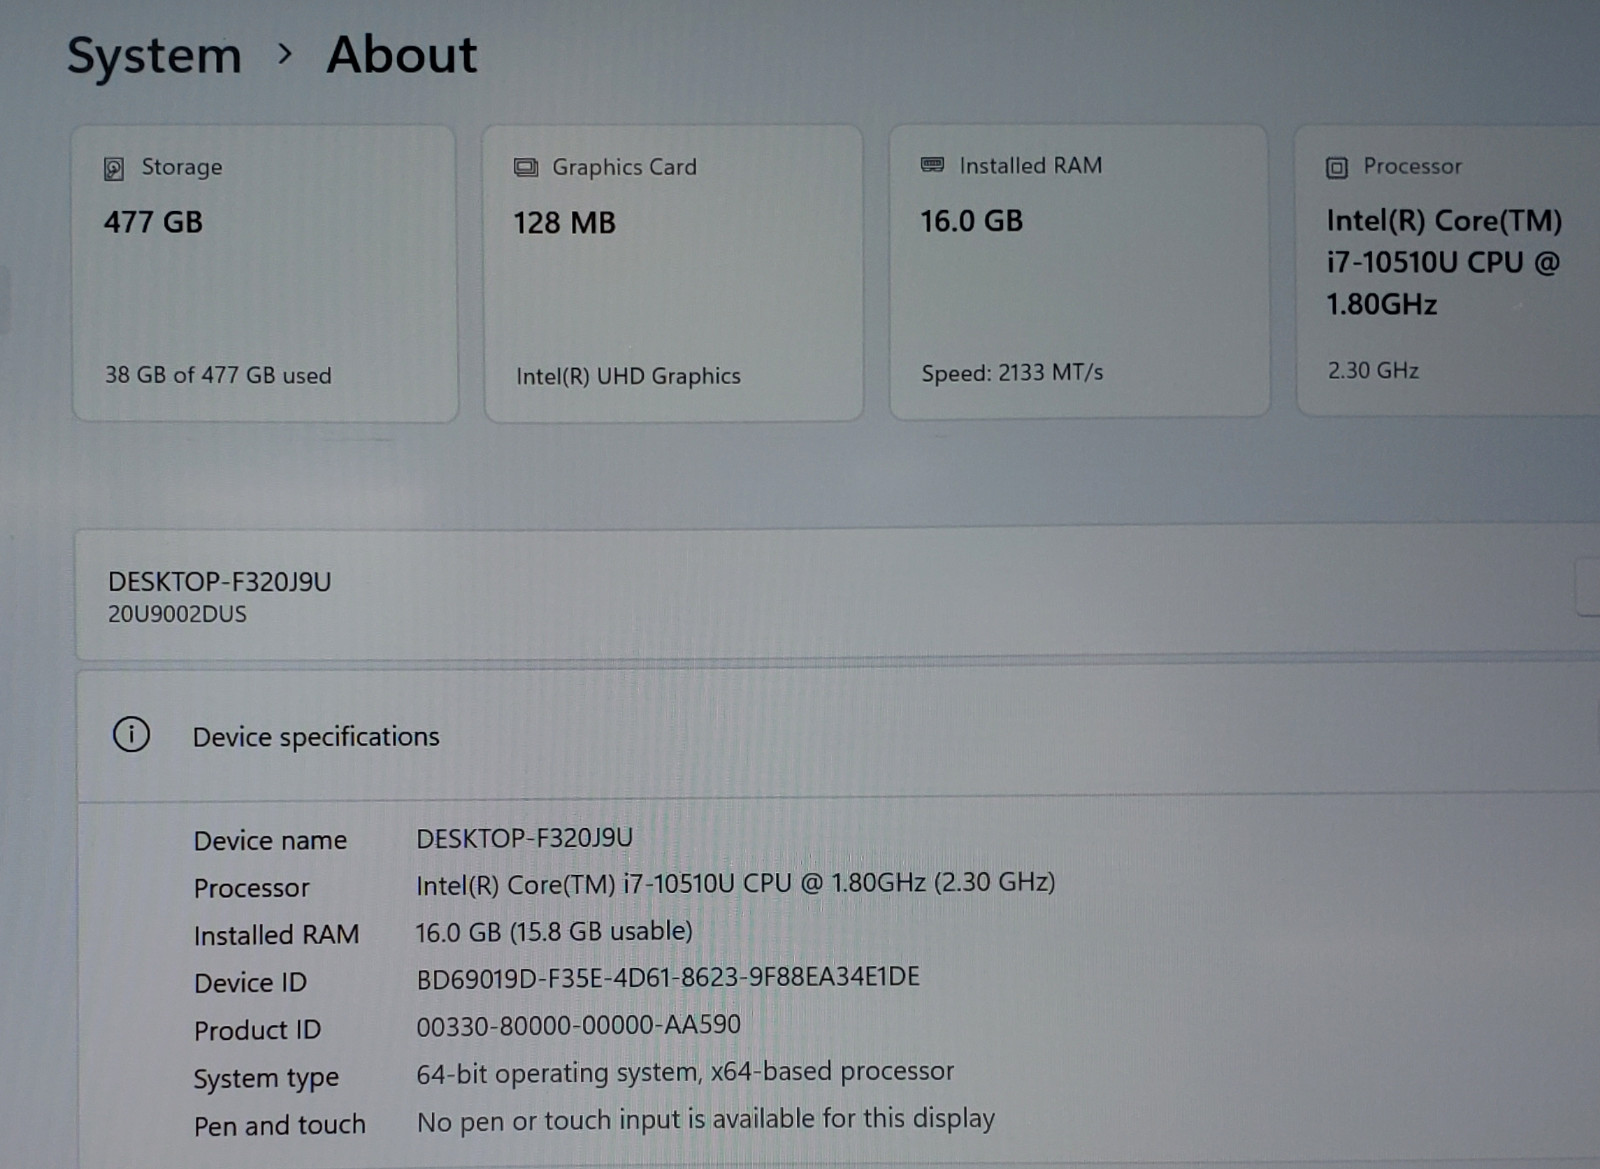Viewport: 1600px width, 1169px height.
Task: Click the Installed RAM icon
Action: [x=932, y=164]
